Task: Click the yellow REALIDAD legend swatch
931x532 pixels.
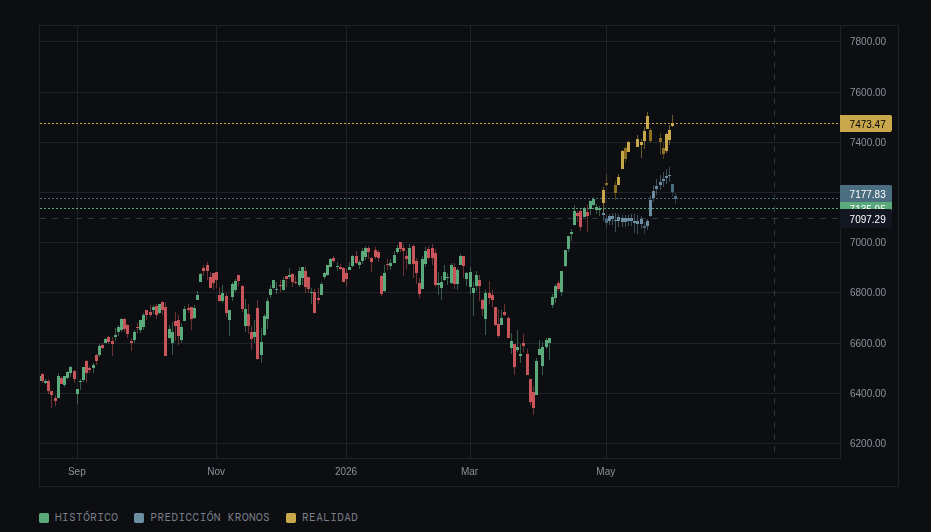Action: tap(291, 518)
